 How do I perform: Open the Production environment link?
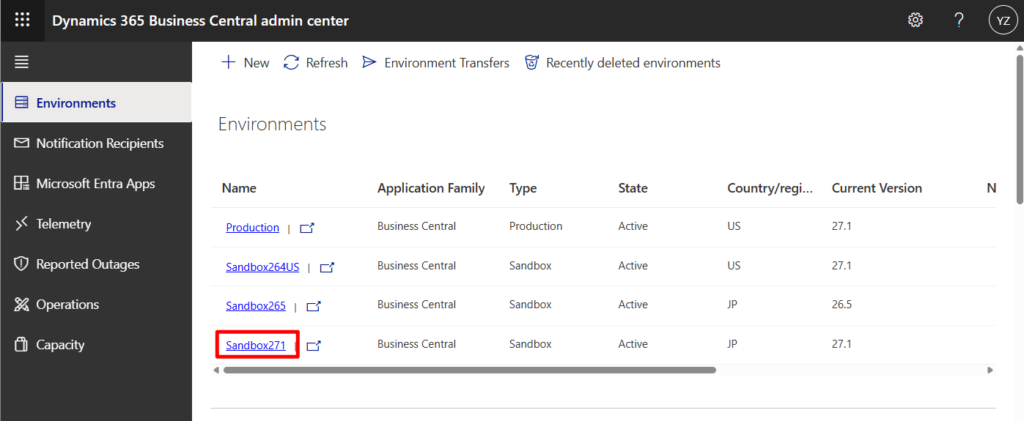click(252, 228)
